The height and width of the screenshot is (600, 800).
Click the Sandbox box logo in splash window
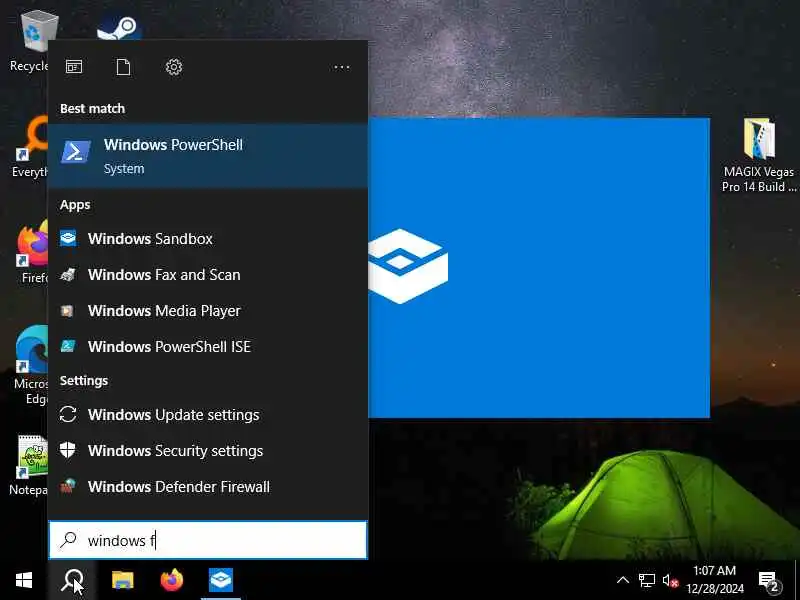coord(408,266)
